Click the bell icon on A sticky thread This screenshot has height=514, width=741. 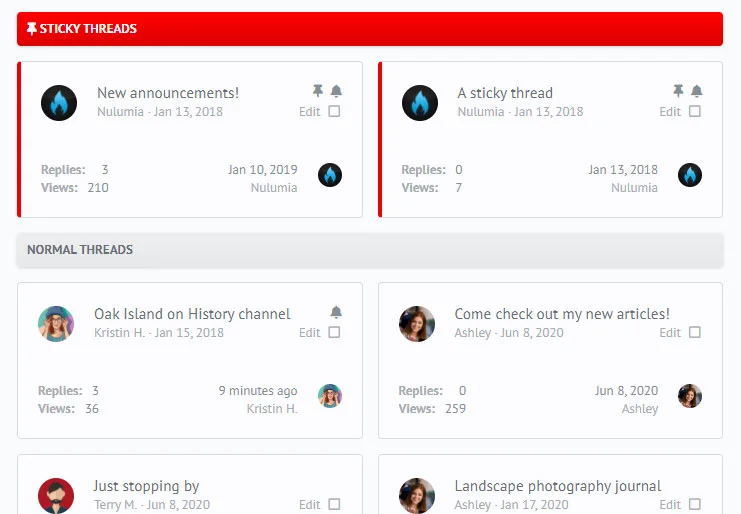click(x=697, y=91)
